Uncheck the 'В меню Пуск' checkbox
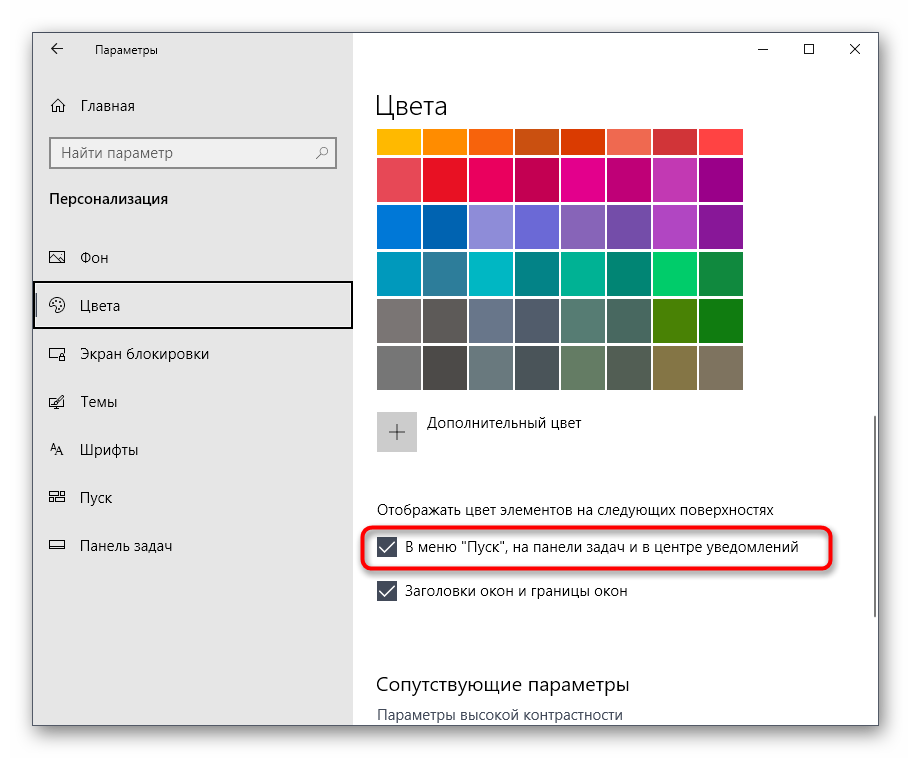This screenshot has height=758, width=911. coord(387,548)
